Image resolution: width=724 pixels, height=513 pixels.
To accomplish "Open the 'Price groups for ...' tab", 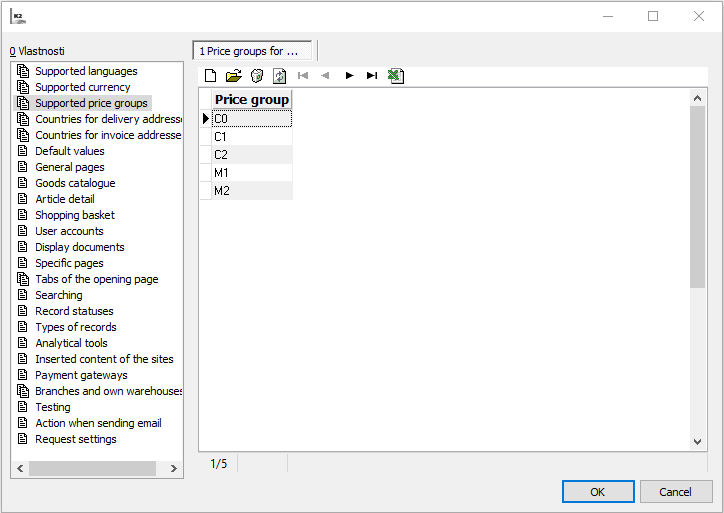I will [253, 51].
